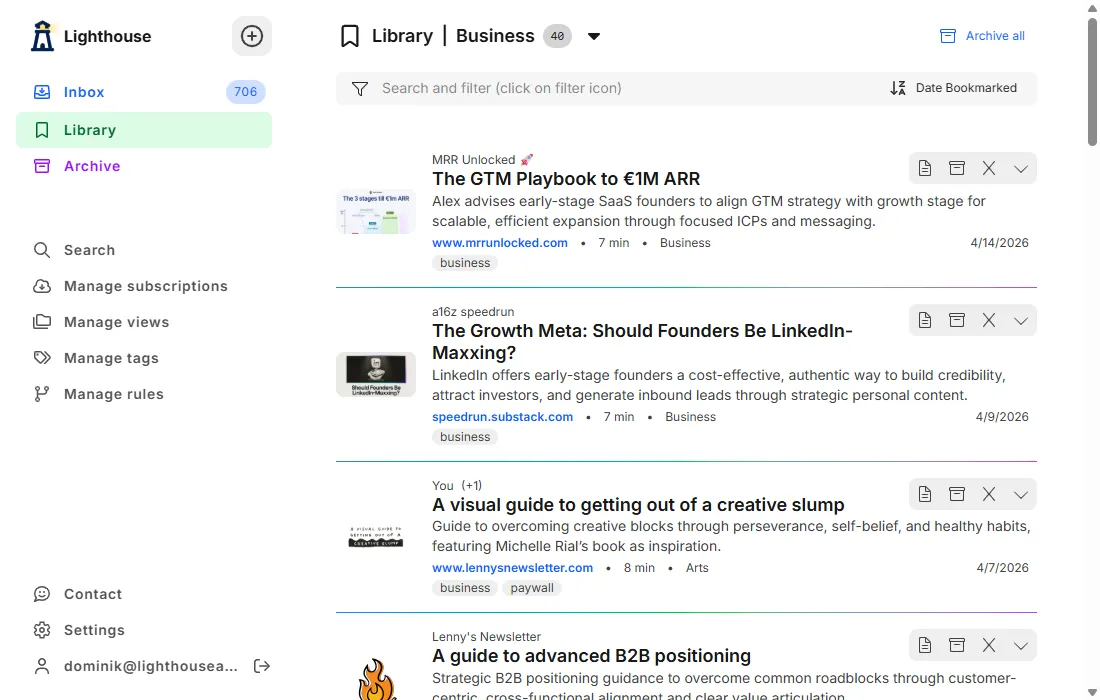Expand options chevron on Growth Meta article
1100x700 pixels.
pyautogui.click(x=1021, y=320)
